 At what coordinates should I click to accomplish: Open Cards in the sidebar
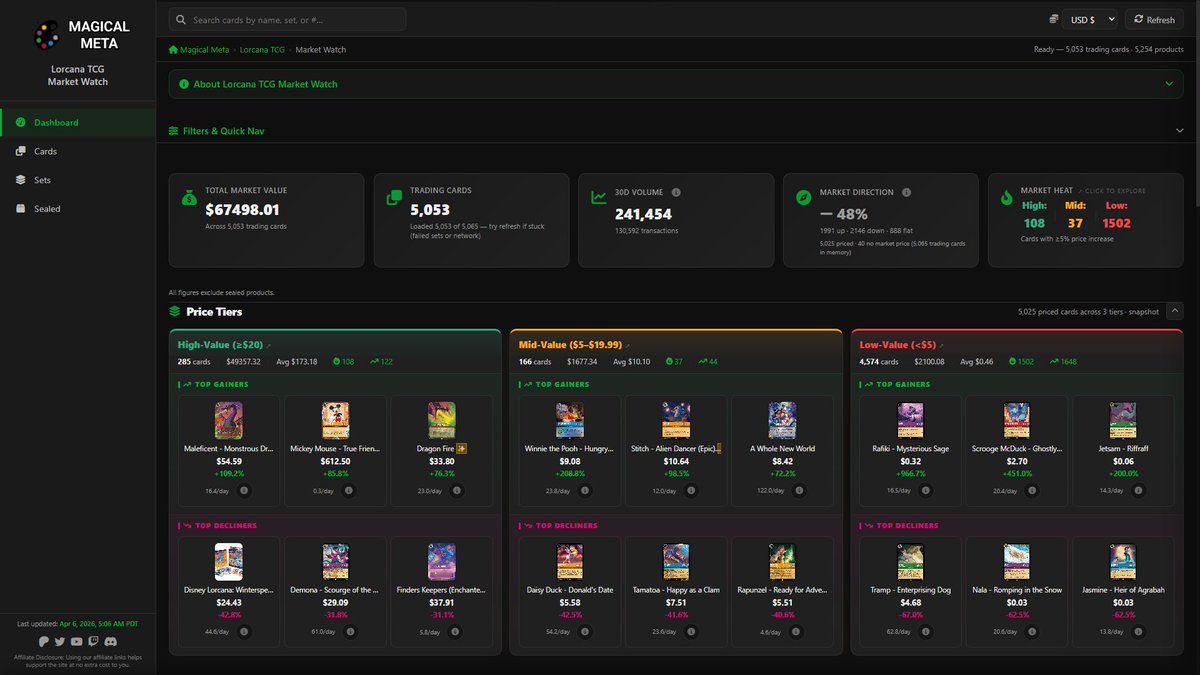click(78, 152)
